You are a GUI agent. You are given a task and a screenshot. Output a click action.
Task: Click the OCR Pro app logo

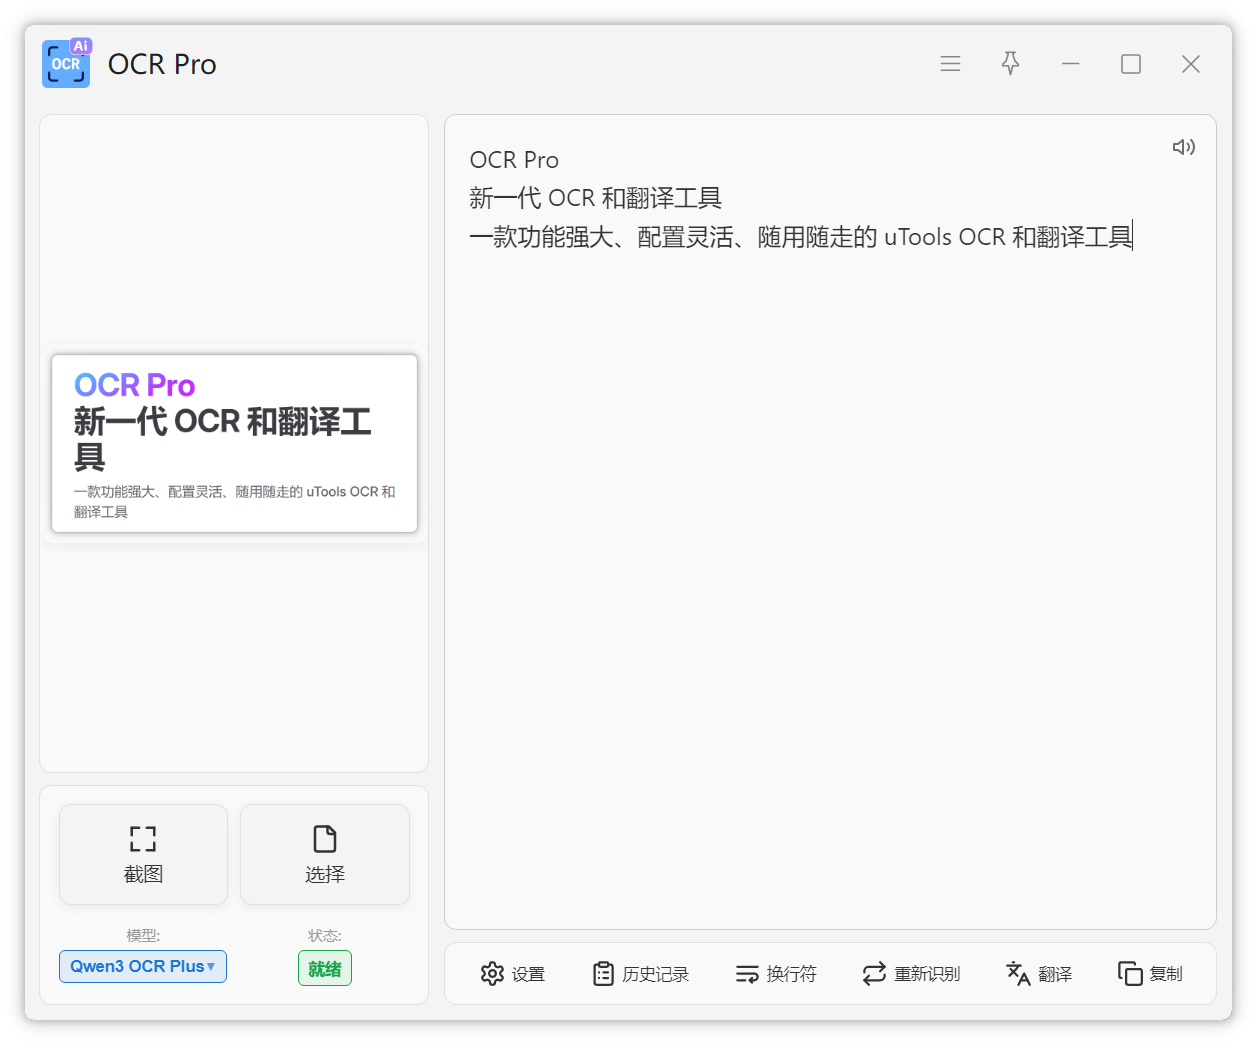pyautogui.click(x=66, y=64)
